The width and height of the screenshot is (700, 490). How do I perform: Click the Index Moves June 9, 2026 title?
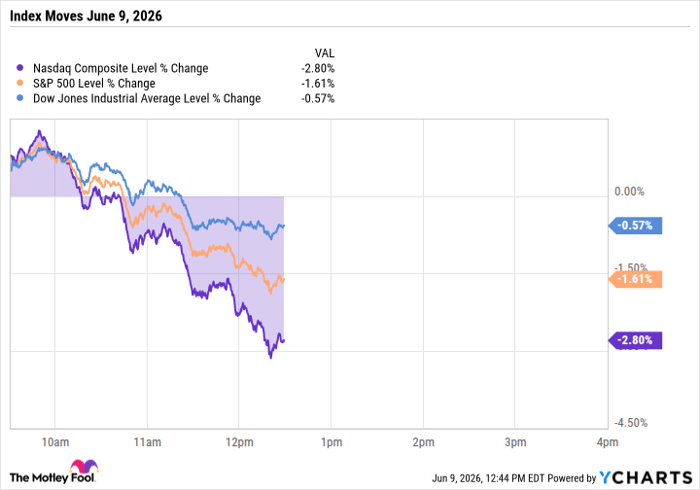86,16
